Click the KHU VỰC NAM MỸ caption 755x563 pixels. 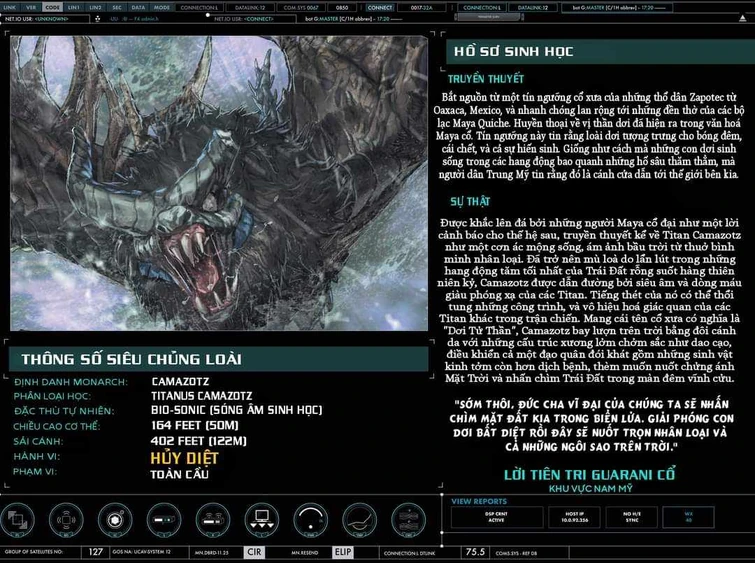pos(591,489)
